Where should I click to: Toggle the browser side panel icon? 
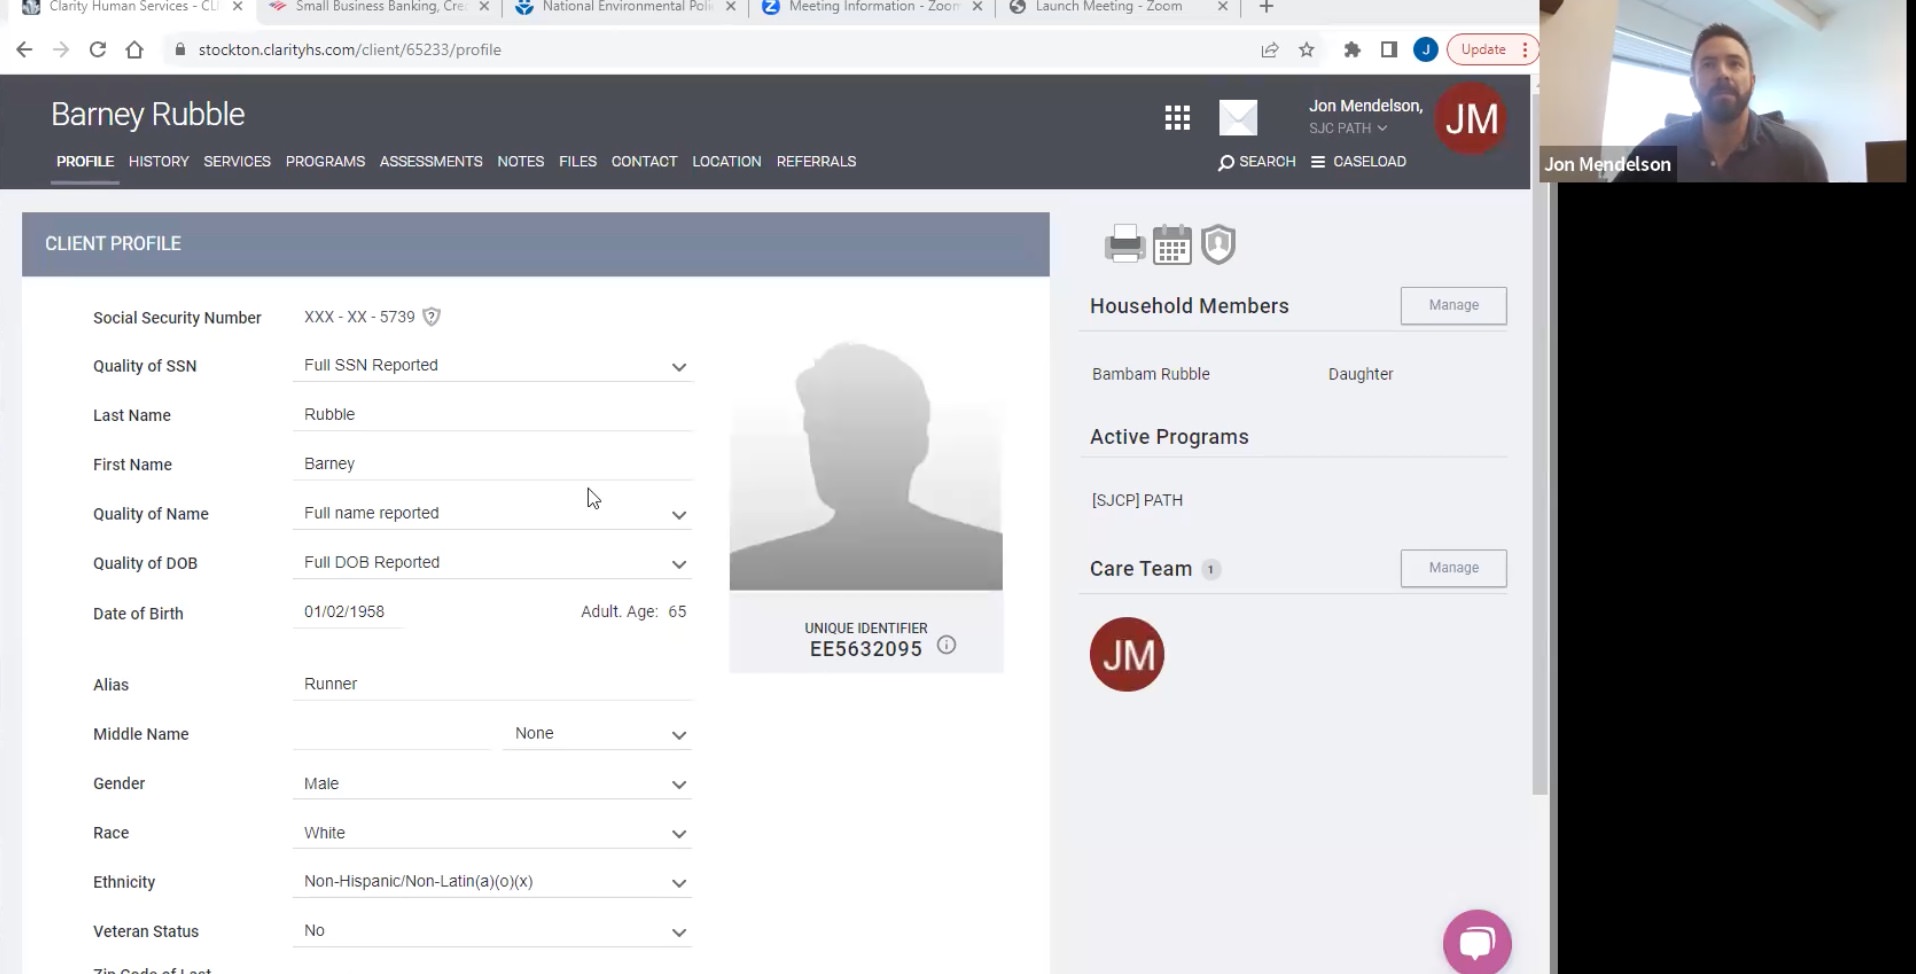(1389, 49)
